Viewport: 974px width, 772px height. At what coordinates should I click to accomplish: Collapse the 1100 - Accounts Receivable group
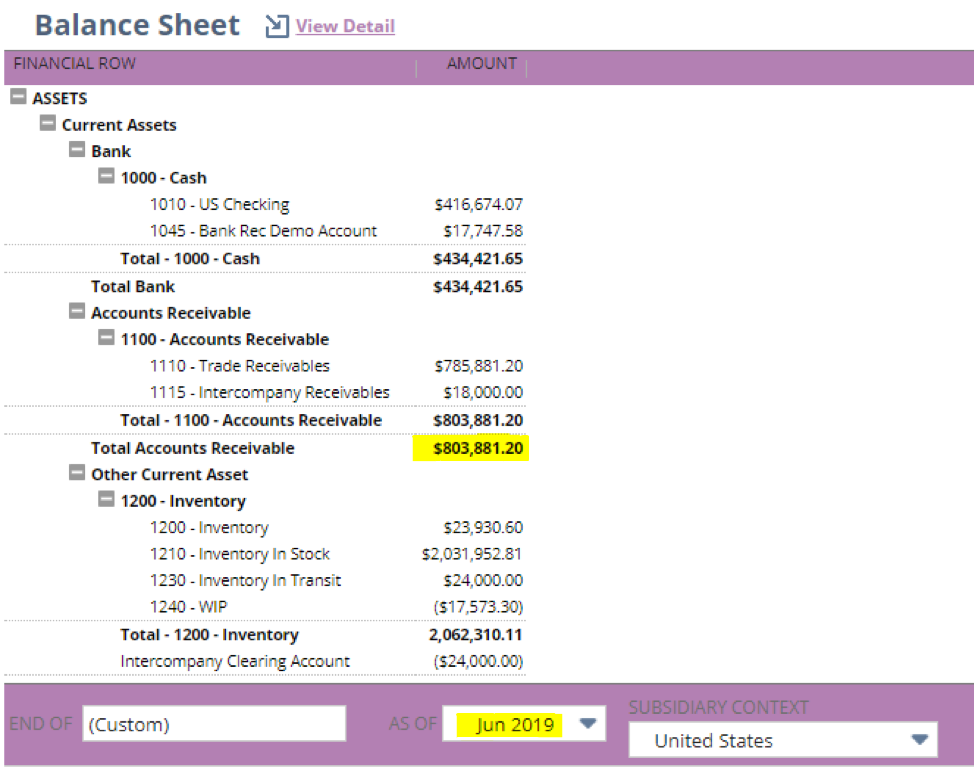(x=106, y=338)
